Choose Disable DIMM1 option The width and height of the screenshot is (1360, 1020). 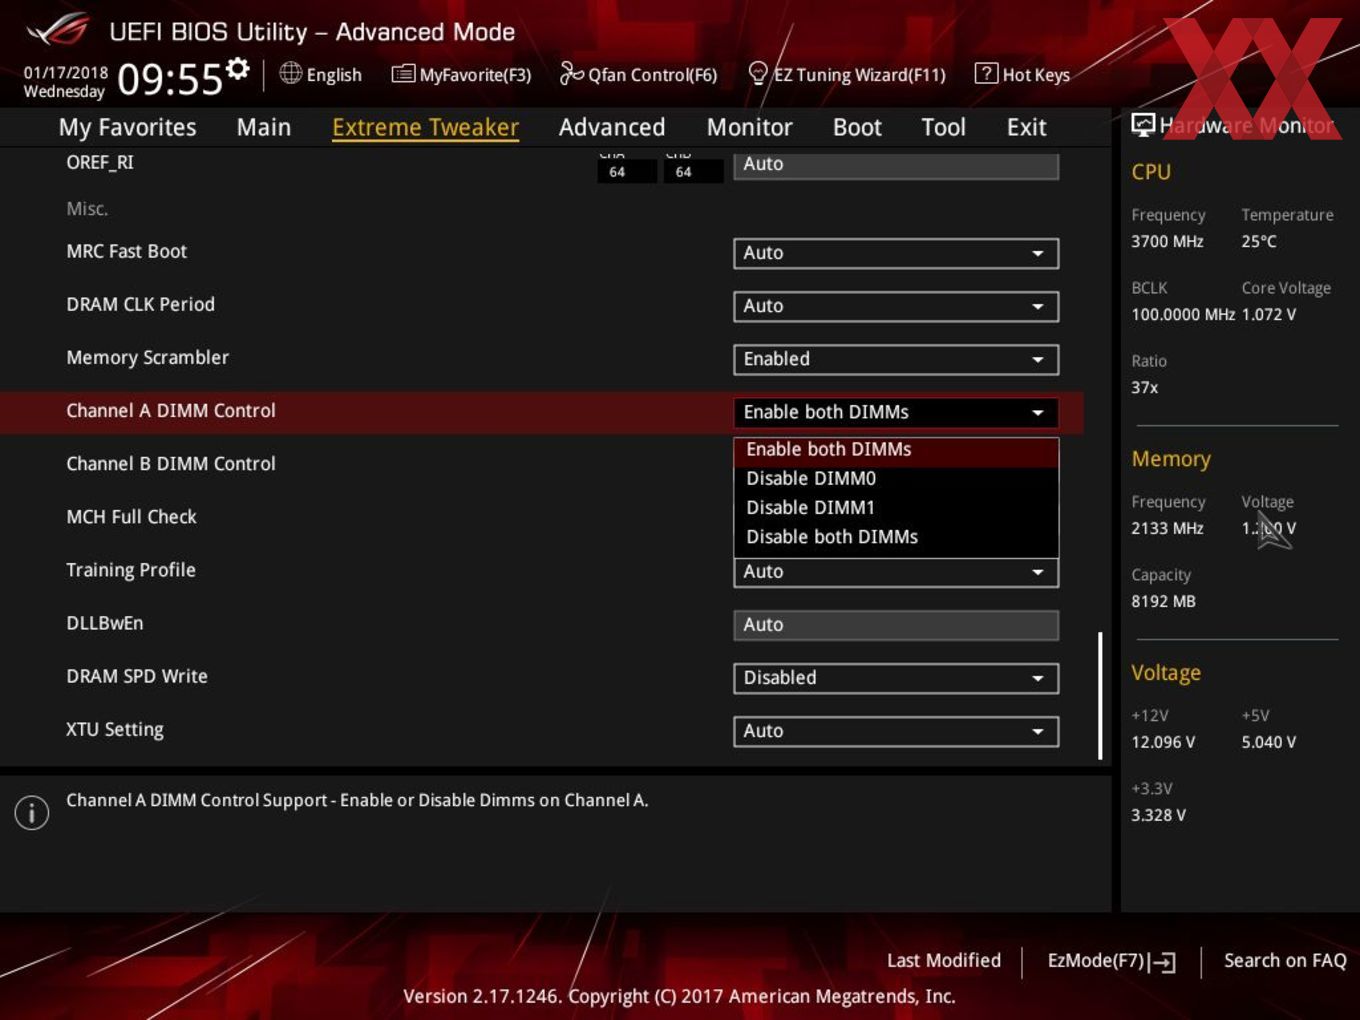896,508
